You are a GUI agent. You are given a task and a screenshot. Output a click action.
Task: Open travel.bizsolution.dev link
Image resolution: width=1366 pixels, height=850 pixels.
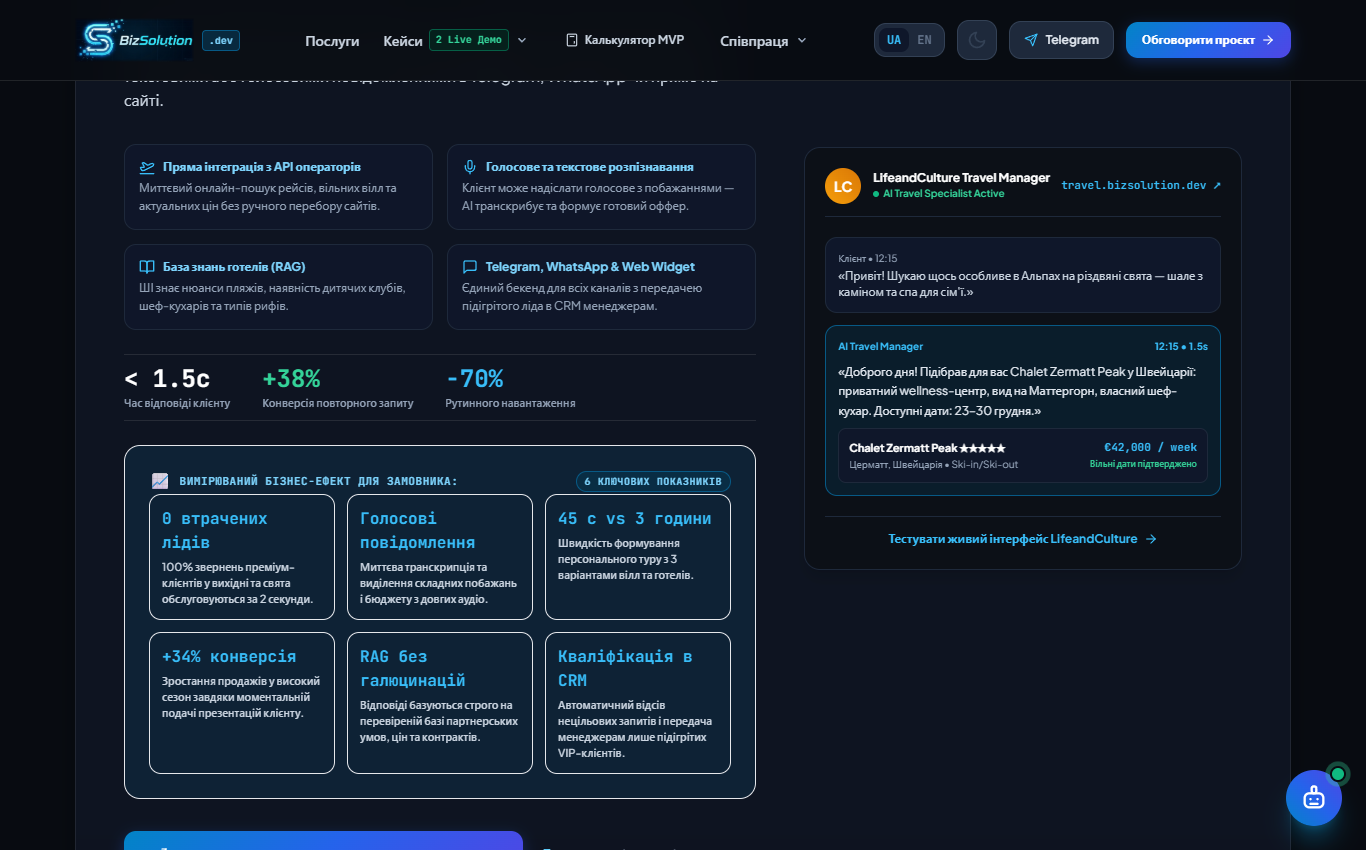(1141, 185)
